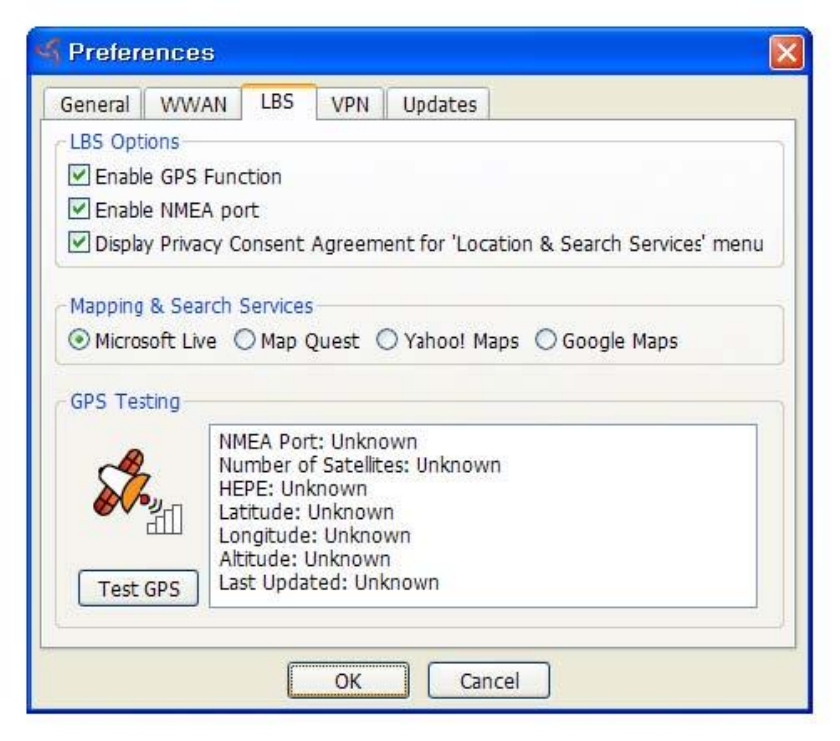Uncheck Enable GPS Function
The image size is (840, 741).
79,175
